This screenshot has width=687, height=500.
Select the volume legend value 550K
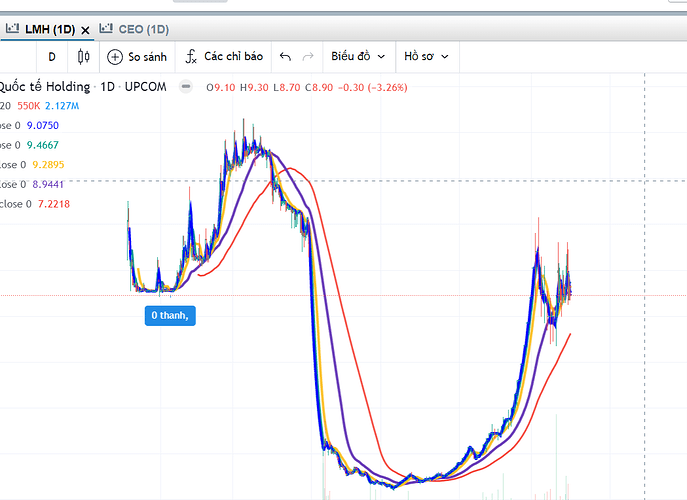[x=28, y=106]
